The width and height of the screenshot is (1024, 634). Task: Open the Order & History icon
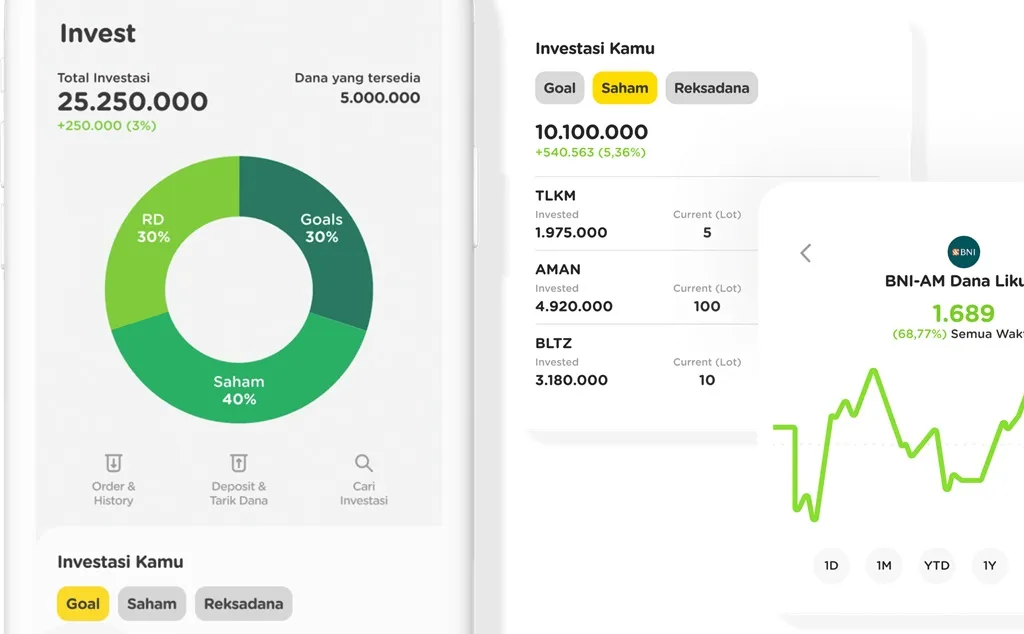[x=114, y=463]
